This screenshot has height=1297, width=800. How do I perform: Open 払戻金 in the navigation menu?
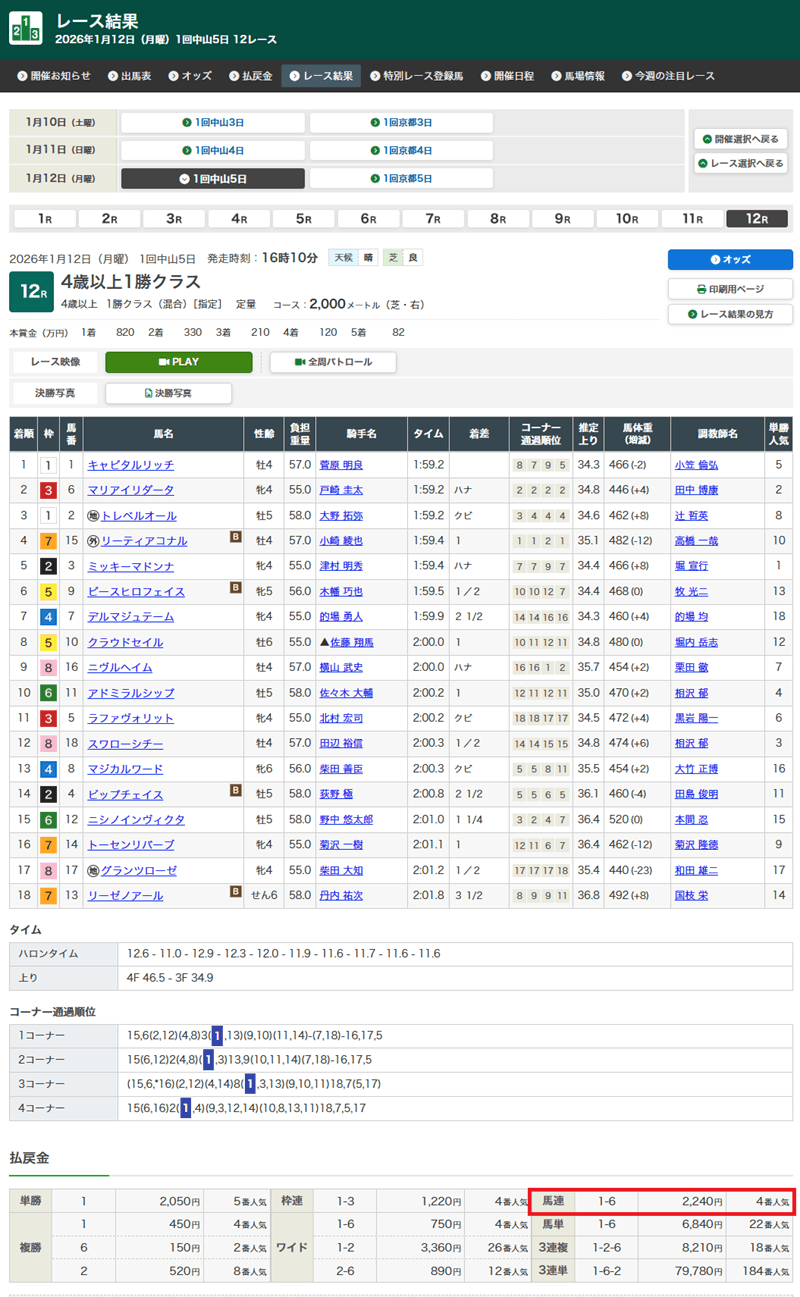point(250,76)
